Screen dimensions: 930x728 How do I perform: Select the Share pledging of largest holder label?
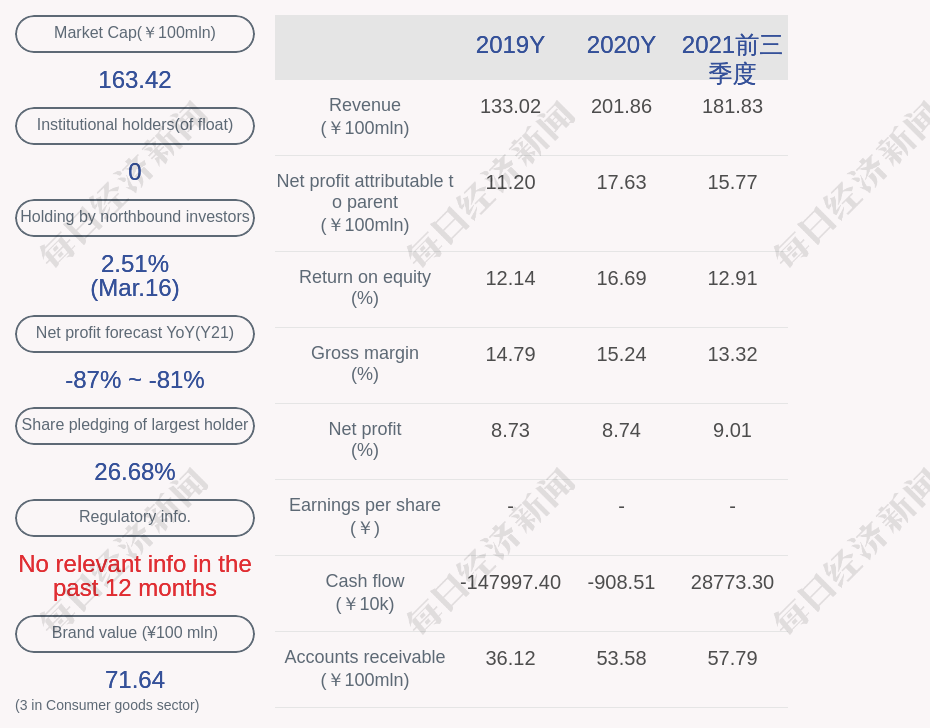click(135, 425)
